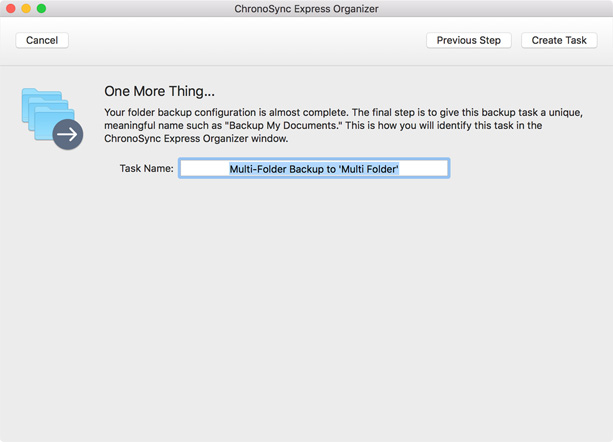Click the blank space at the field's right end
This screenshot has width=613, height=442.
pos(424,168)
